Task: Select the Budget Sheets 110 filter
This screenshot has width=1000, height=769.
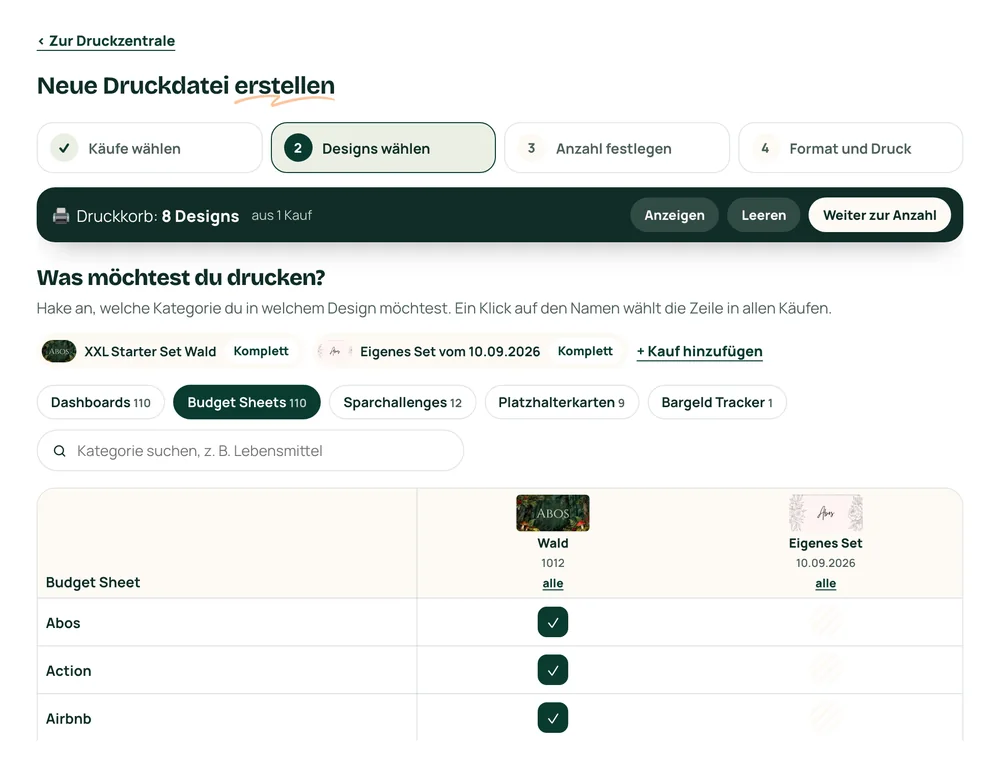Action: [247, 402]
